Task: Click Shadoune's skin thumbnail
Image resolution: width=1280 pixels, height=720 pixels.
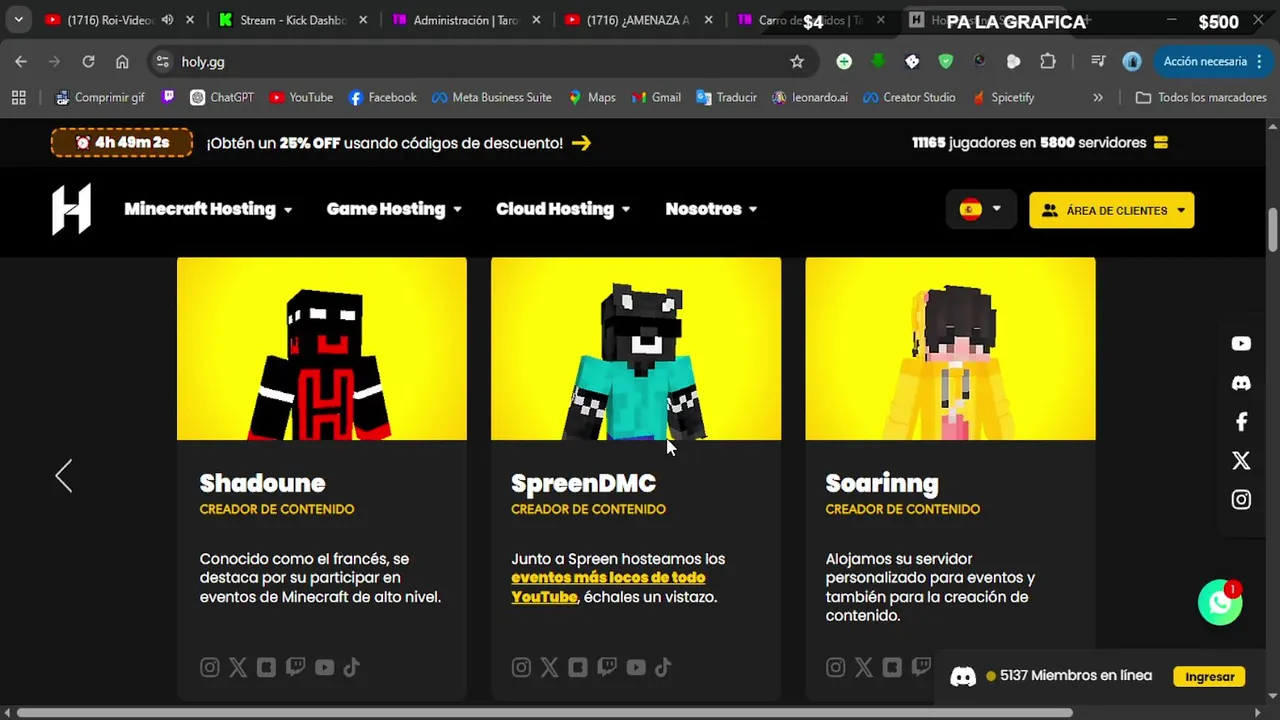Action: coord(322,349)
